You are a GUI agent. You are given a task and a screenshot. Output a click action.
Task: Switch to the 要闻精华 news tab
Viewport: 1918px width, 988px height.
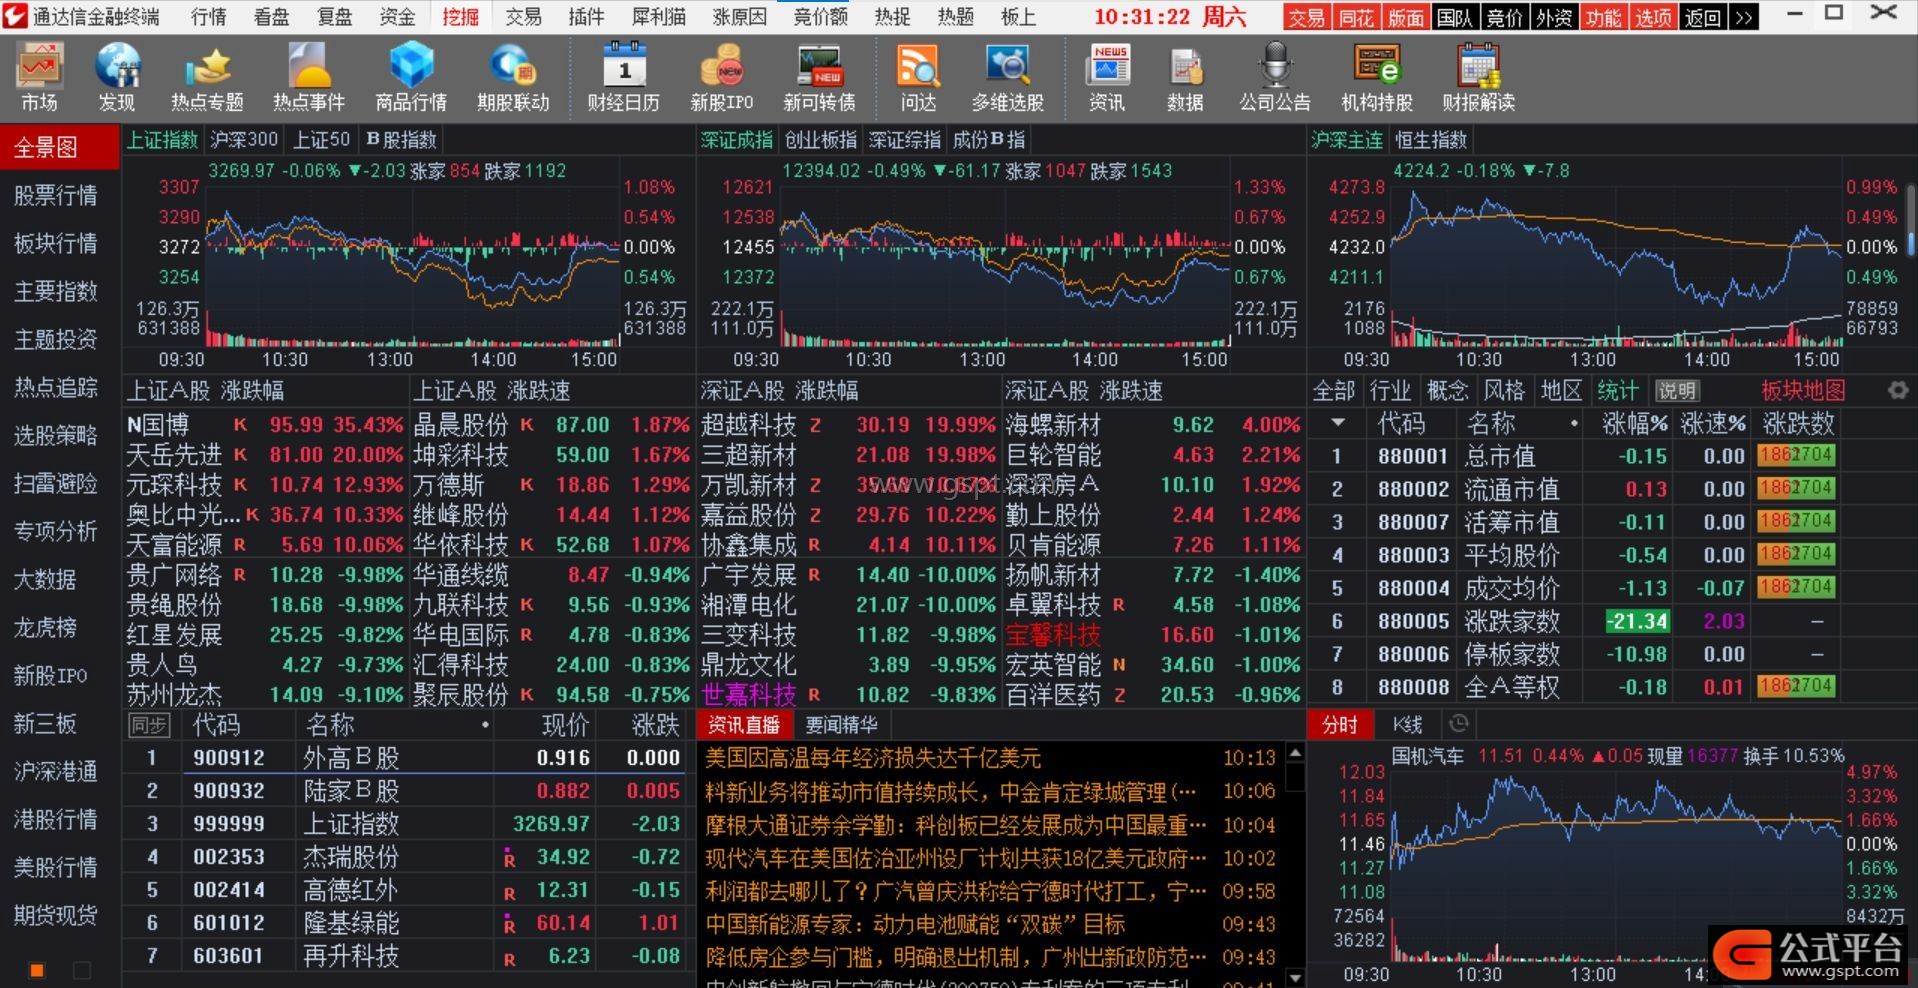click(841, 725)
